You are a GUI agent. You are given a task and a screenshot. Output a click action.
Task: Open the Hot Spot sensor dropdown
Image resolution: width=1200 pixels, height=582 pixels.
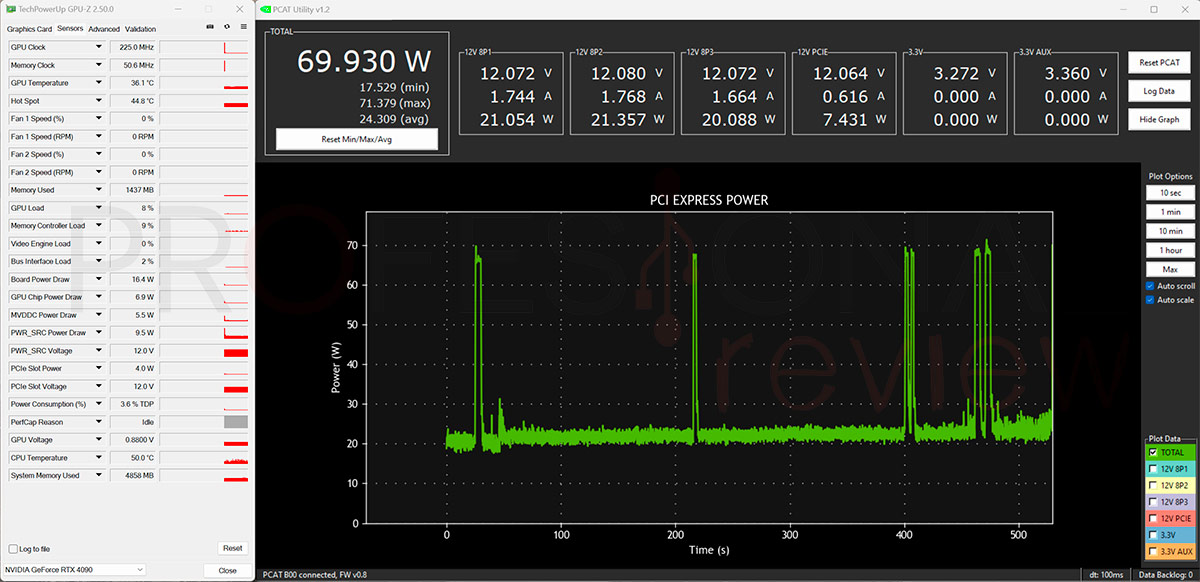click(98, 101)
